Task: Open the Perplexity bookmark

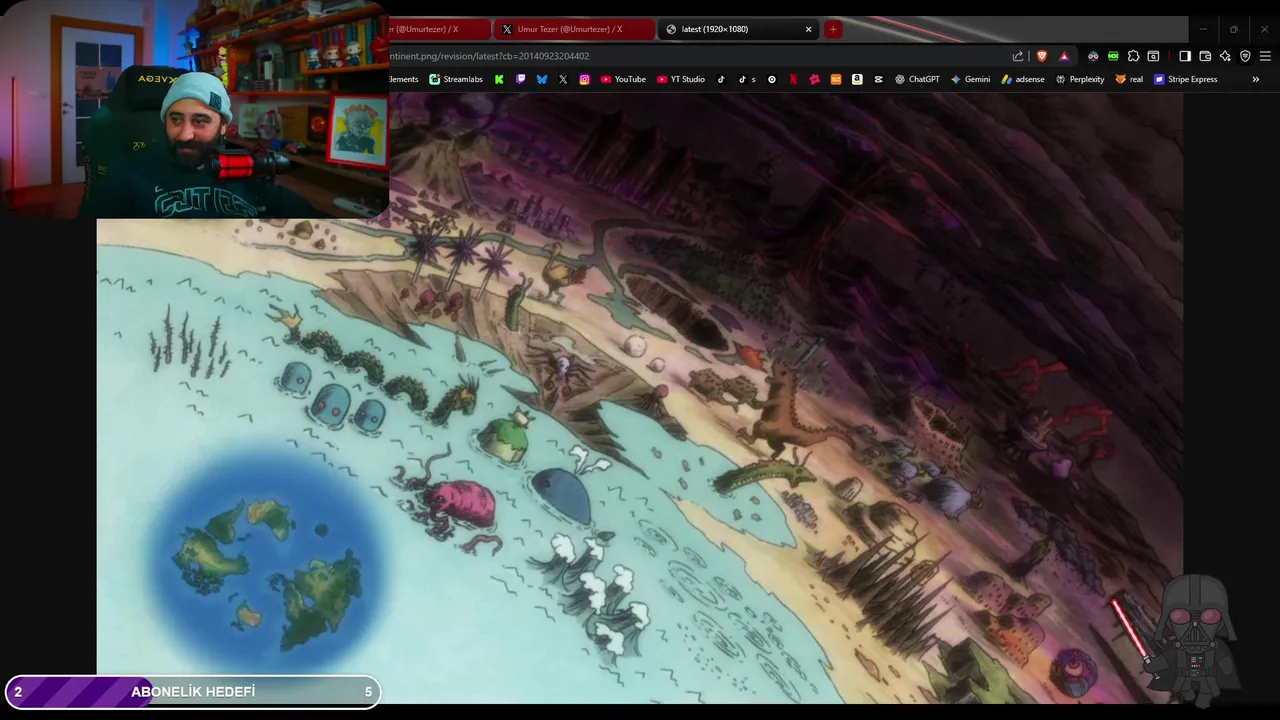Action: [1080, 79]
